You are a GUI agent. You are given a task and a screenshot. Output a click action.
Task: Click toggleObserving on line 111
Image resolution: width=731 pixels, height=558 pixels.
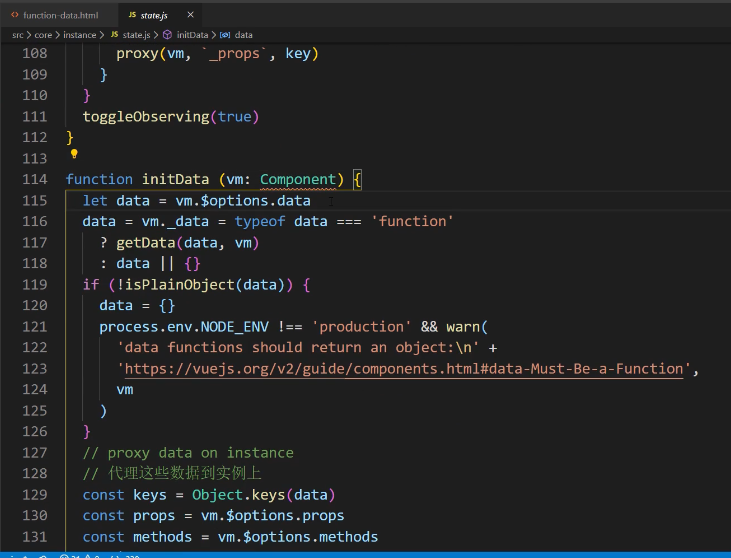click(146, 117)
